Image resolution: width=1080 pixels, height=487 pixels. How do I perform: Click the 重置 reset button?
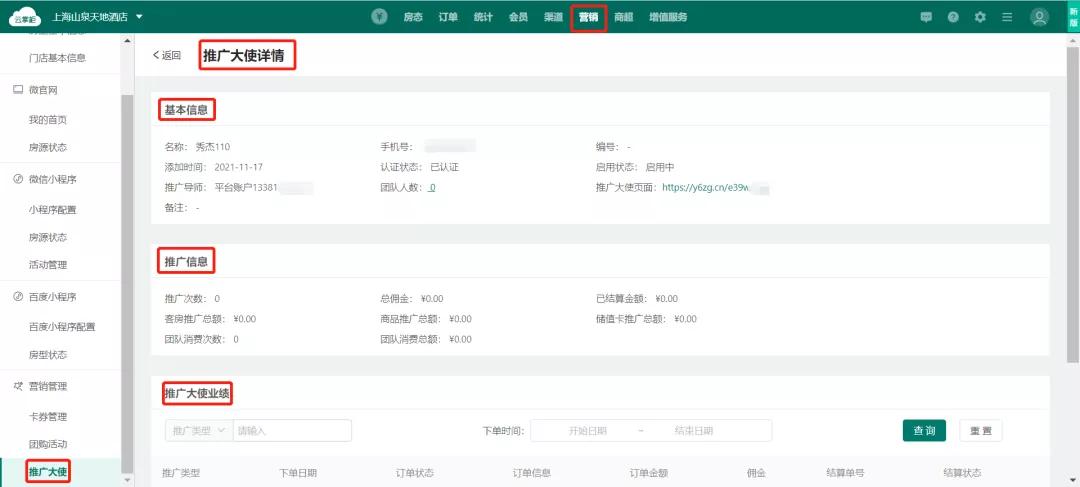pos(981,431)
